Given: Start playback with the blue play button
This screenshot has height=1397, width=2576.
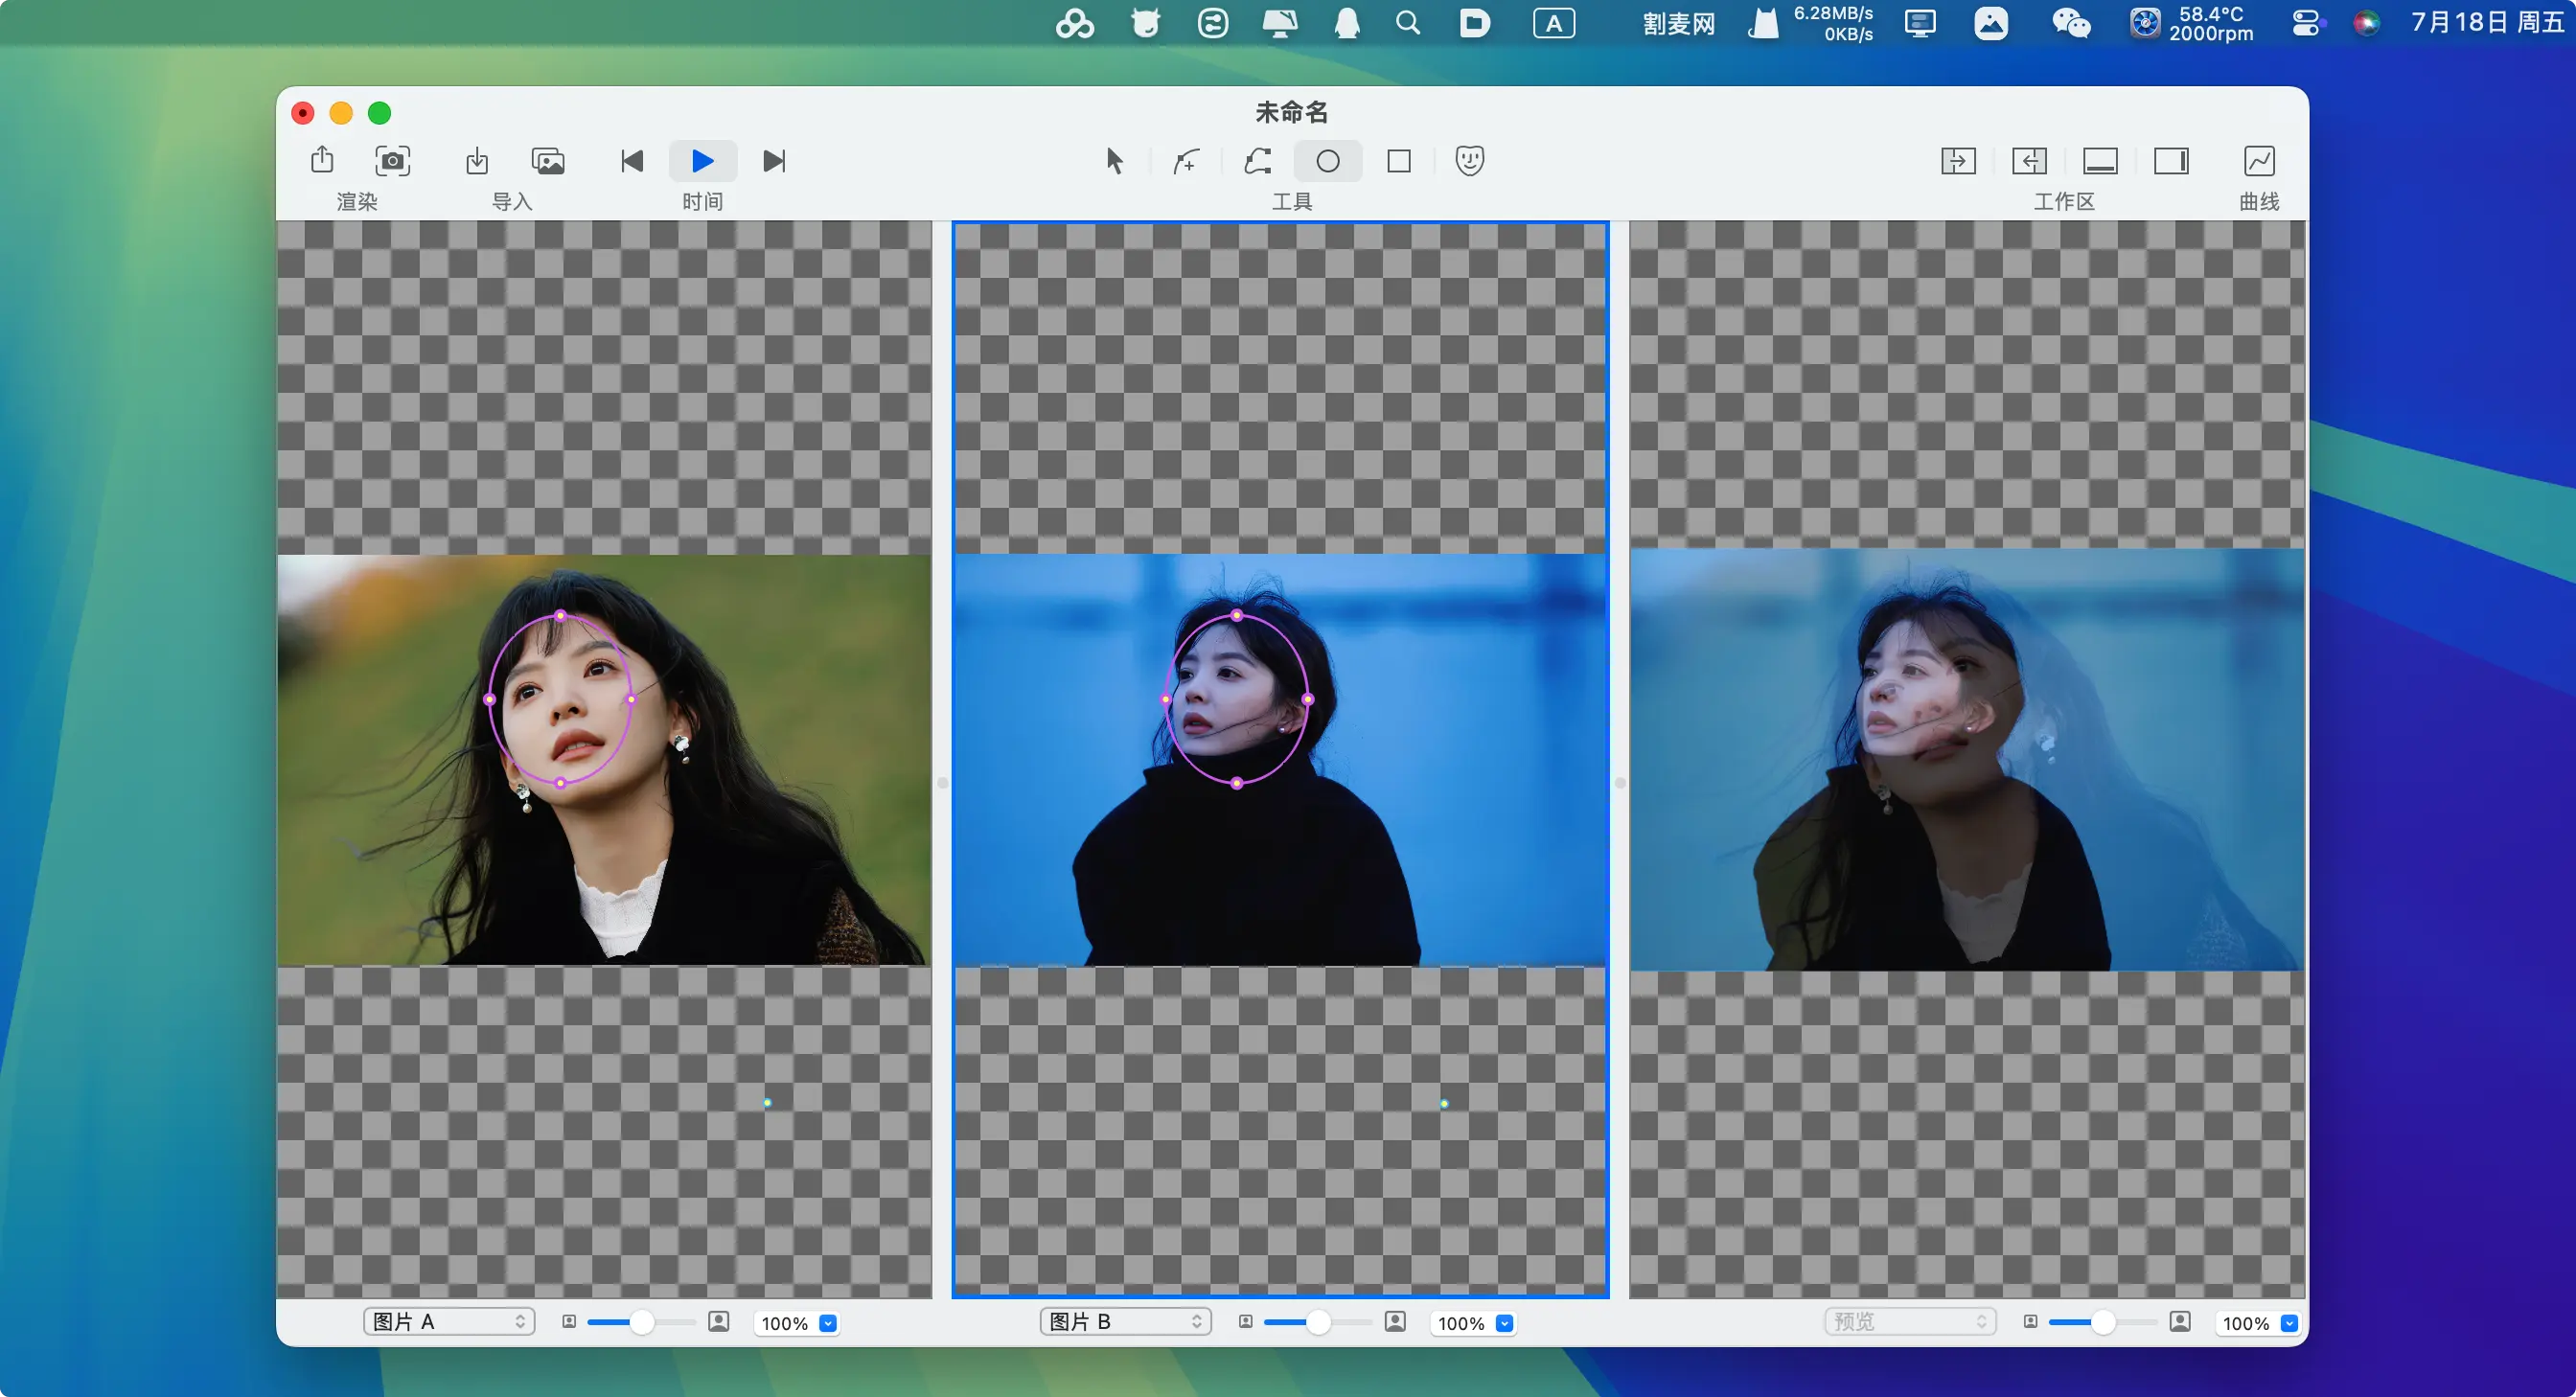Looking at the screenshot, I should tap(703, 161).
